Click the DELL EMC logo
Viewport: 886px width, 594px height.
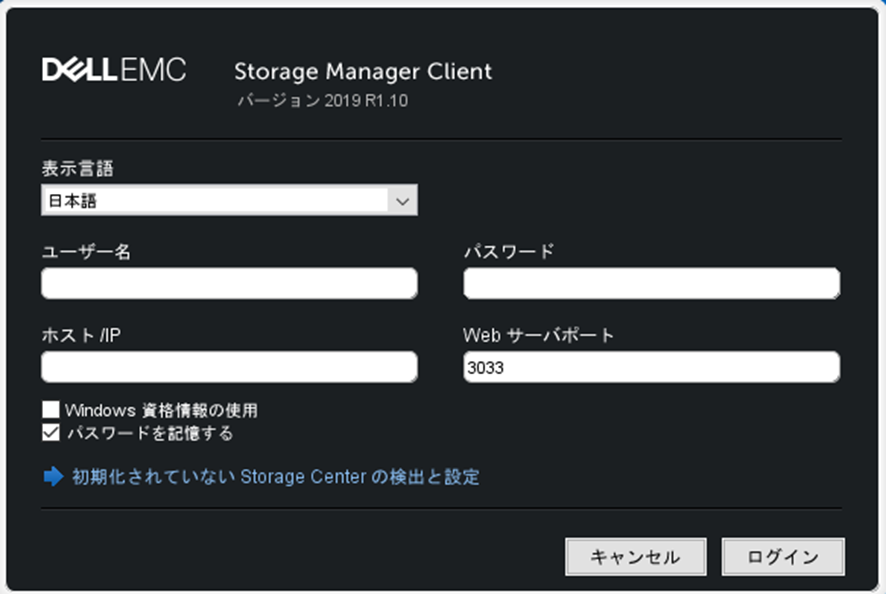point(115,70)
